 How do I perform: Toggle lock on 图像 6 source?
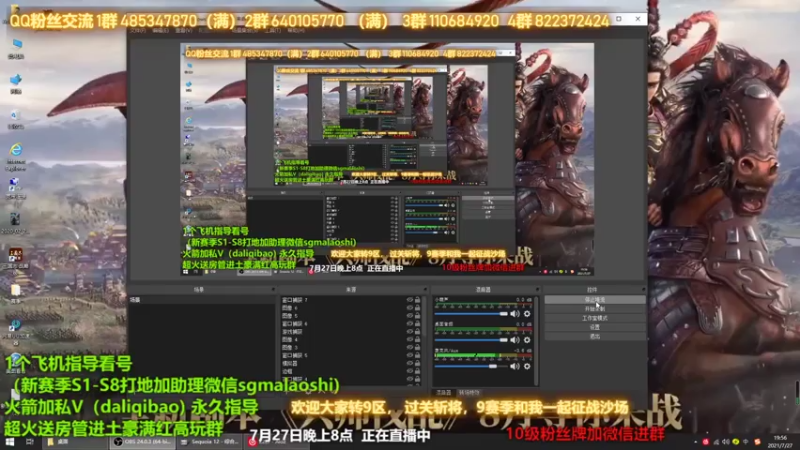tap(417, 308)
